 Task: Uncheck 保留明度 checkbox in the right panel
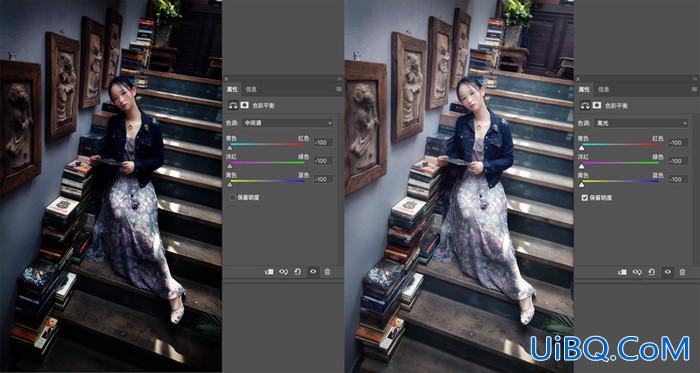584,197
